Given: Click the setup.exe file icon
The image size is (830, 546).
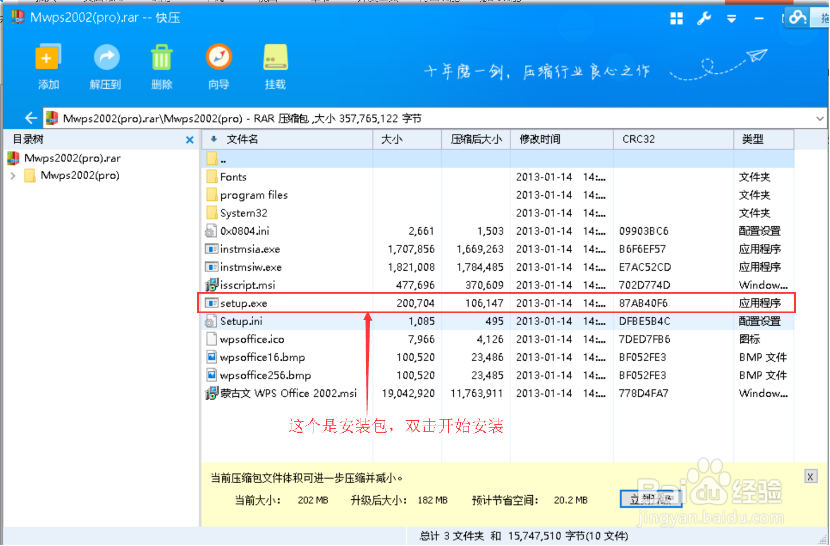Looking at the screenshot, I should coord(212,303).
